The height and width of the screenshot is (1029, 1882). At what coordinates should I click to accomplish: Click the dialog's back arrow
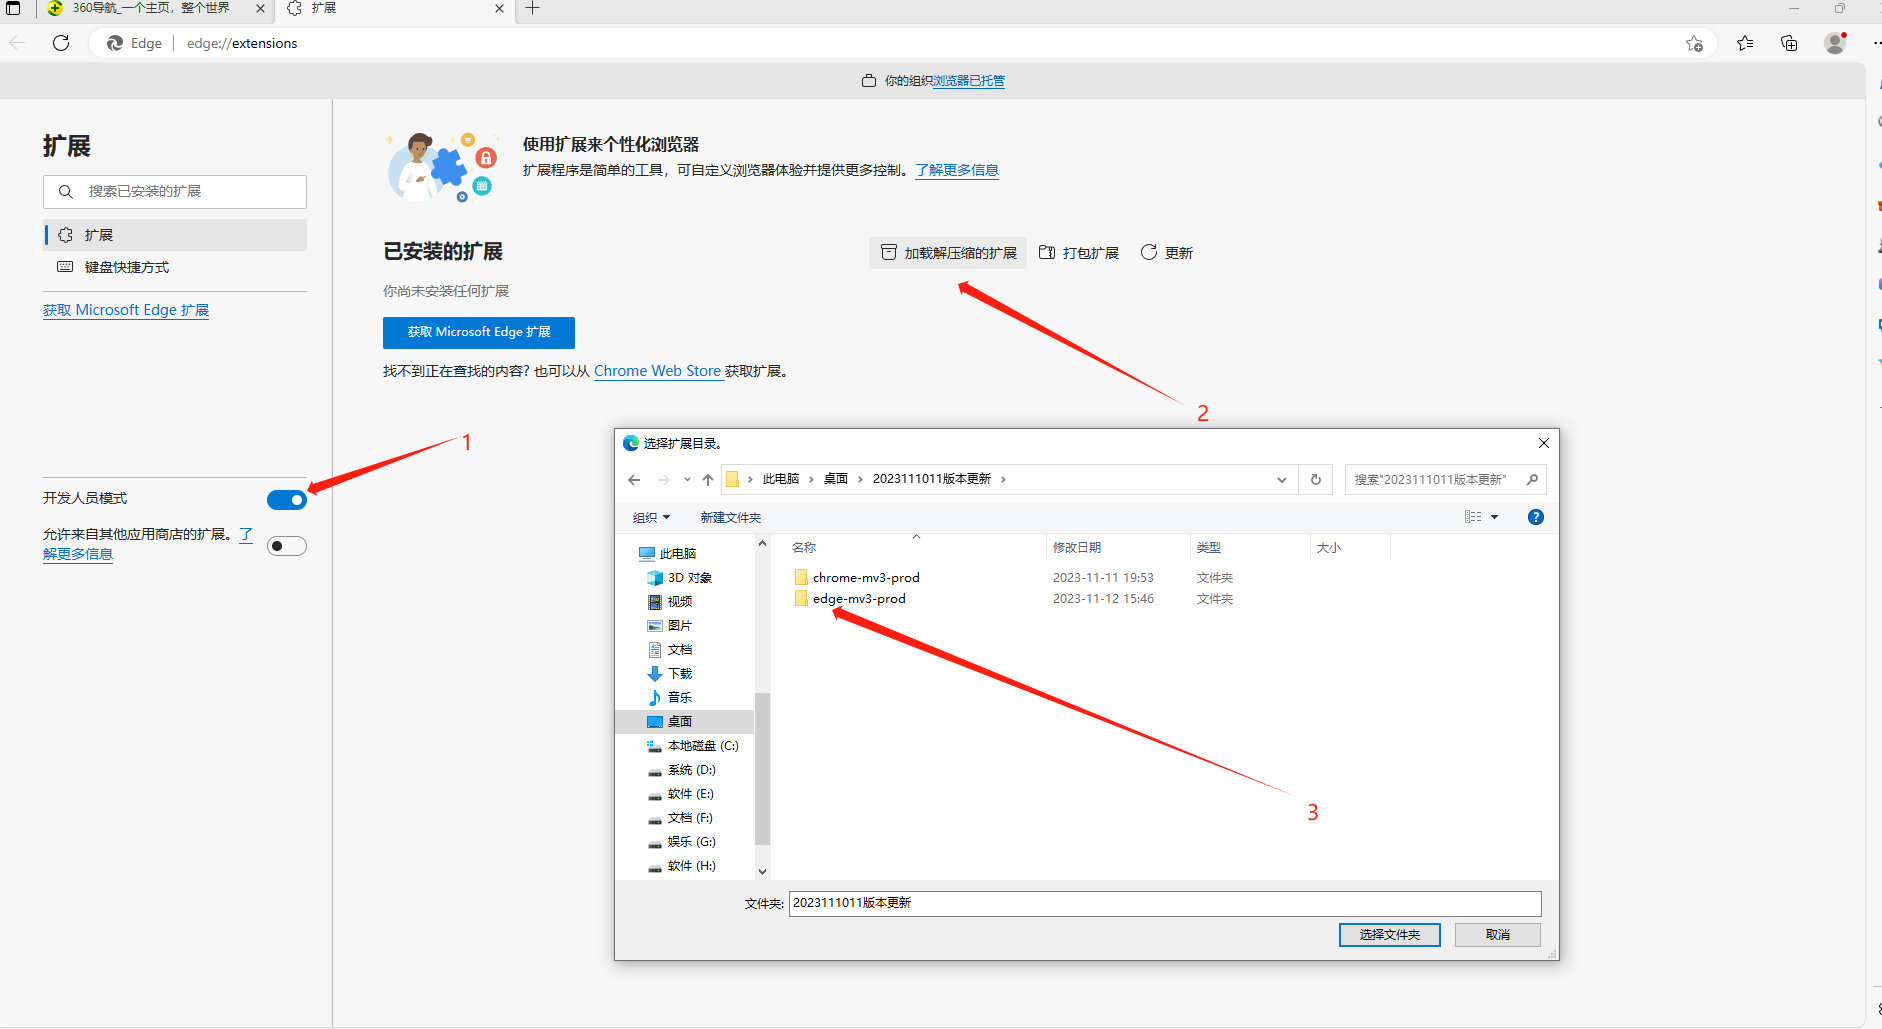coord(634,480)
